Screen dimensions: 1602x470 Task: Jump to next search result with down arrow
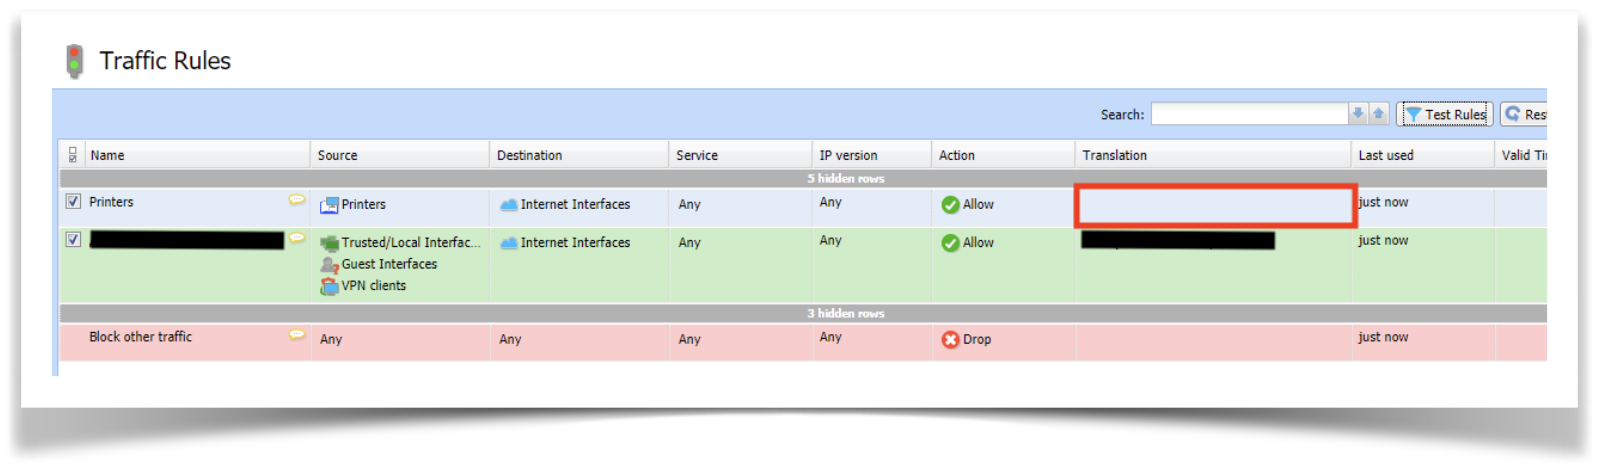point(1358,114)
